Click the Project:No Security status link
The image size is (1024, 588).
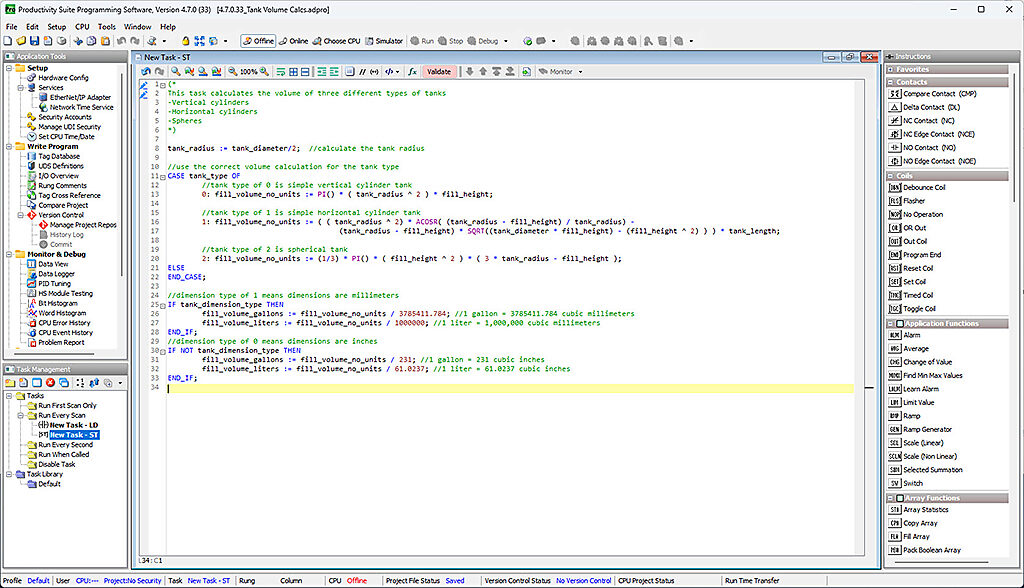(133, 580)
